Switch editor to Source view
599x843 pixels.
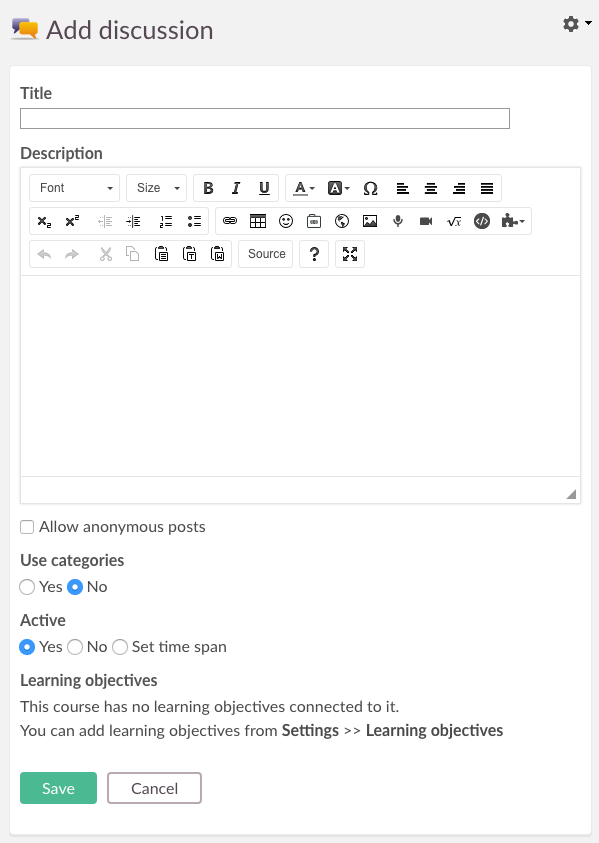pyautogui.click(x=267, y=254)
